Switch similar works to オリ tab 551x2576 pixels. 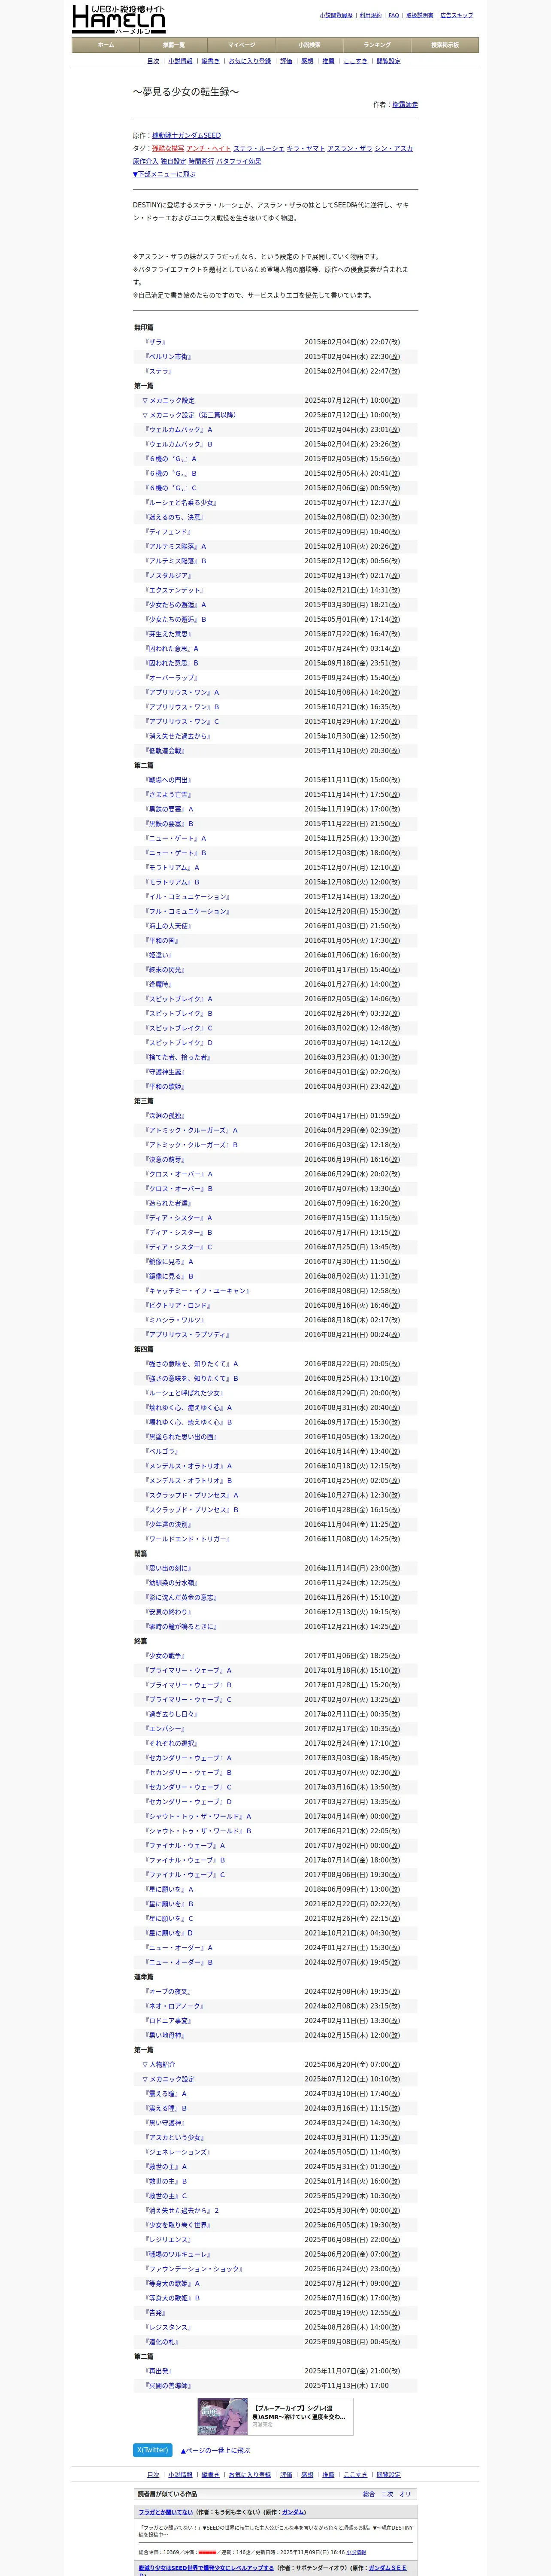tap(405, 2494)
